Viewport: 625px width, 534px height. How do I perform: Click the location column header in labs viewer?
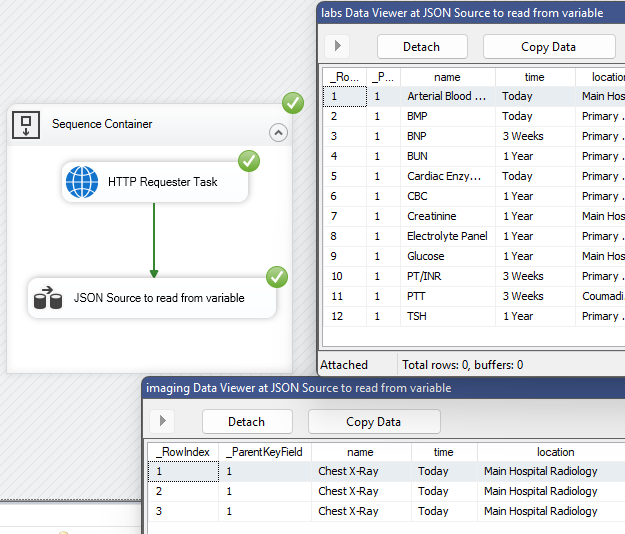tap(600, 77)
